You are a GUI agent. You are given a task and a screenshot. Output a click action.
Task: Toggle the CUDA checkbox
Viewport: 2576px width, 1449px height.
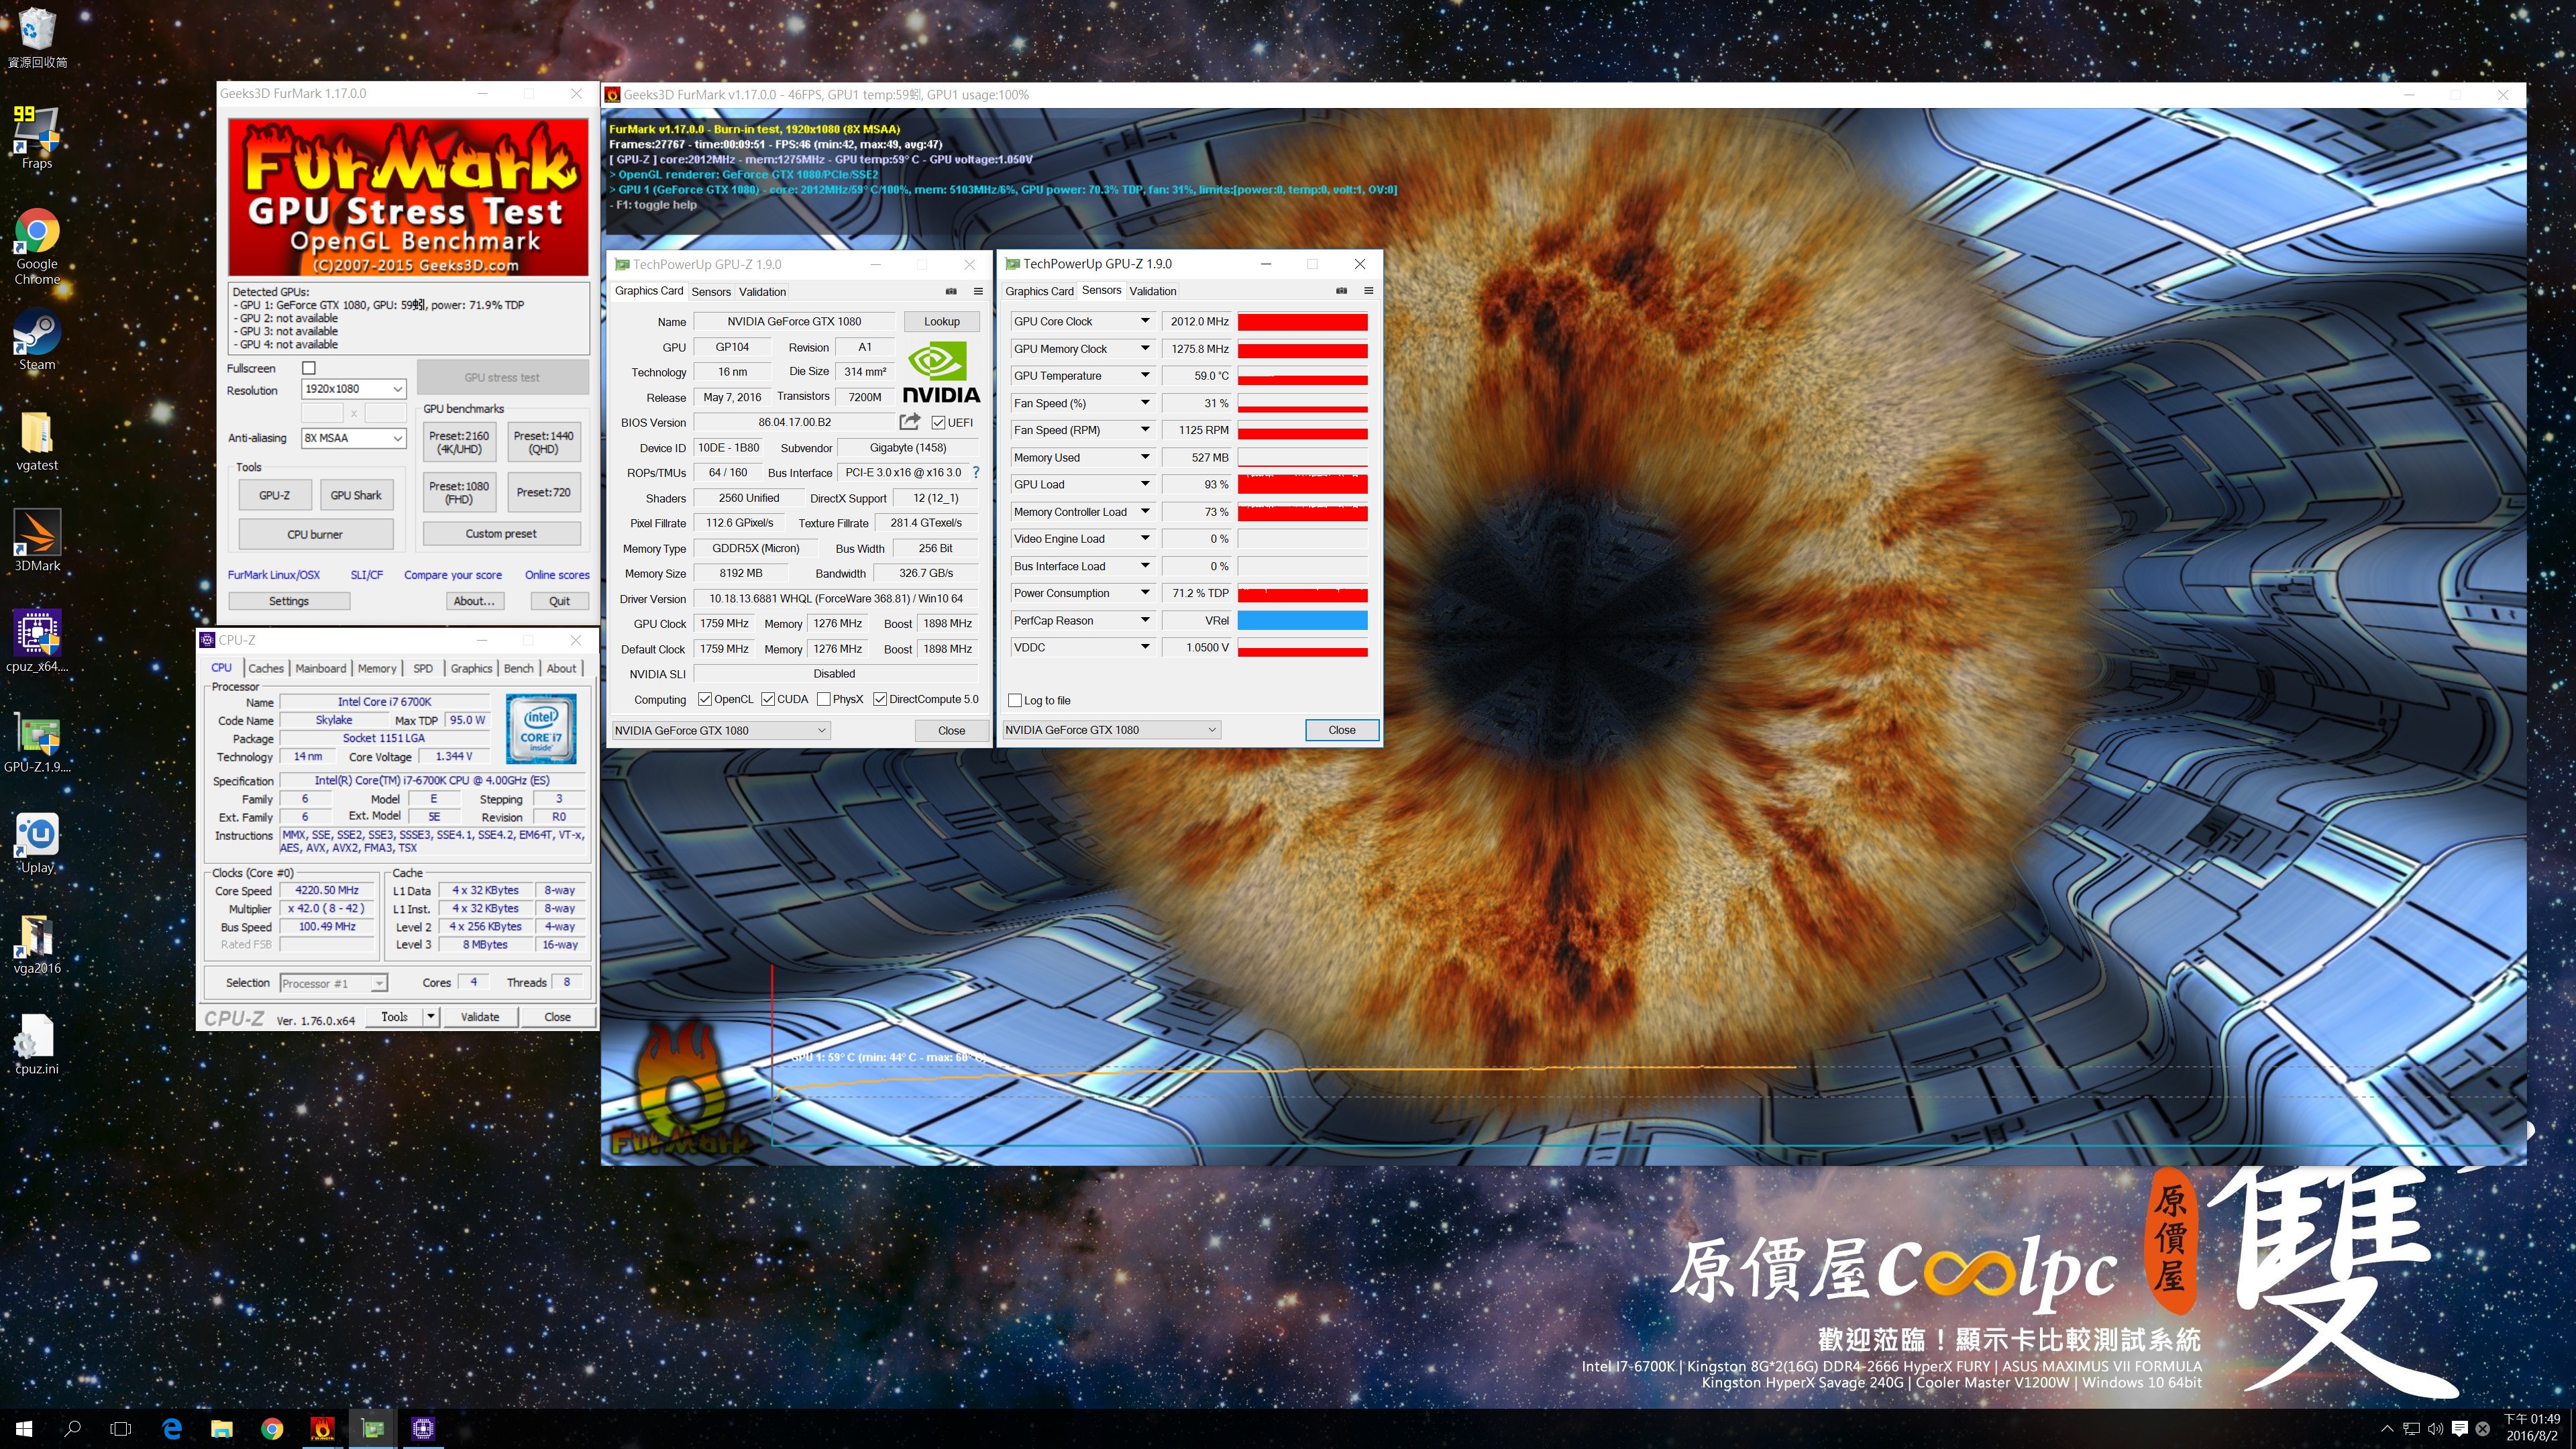click(768, 699)
